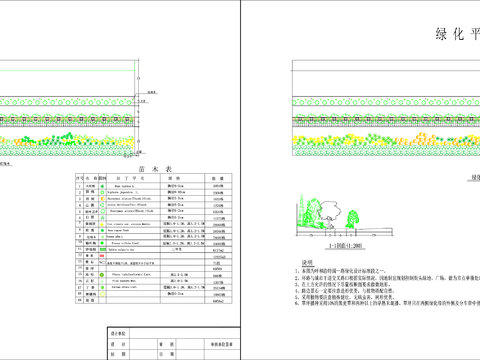Screen dimensions: 480x360
Task: Click the 规格 column header
Action: click(174, 178)
